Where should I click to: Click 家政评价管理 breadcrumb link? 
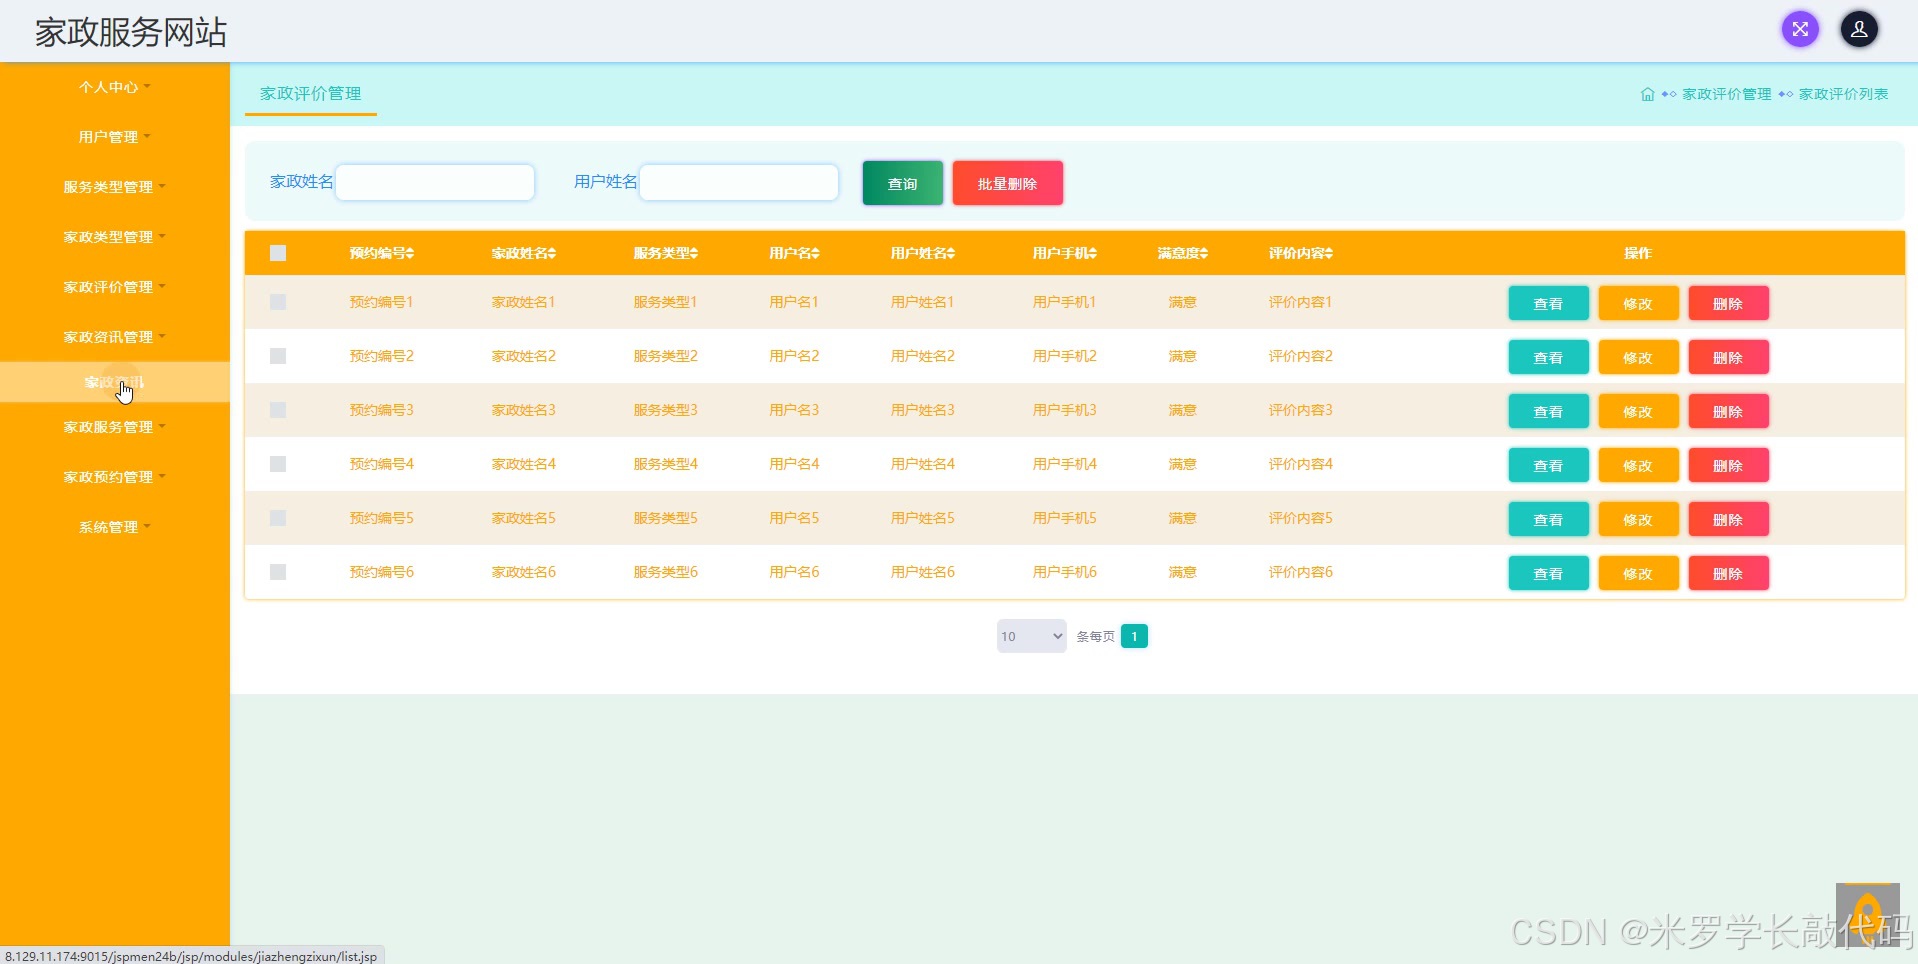1726,94
